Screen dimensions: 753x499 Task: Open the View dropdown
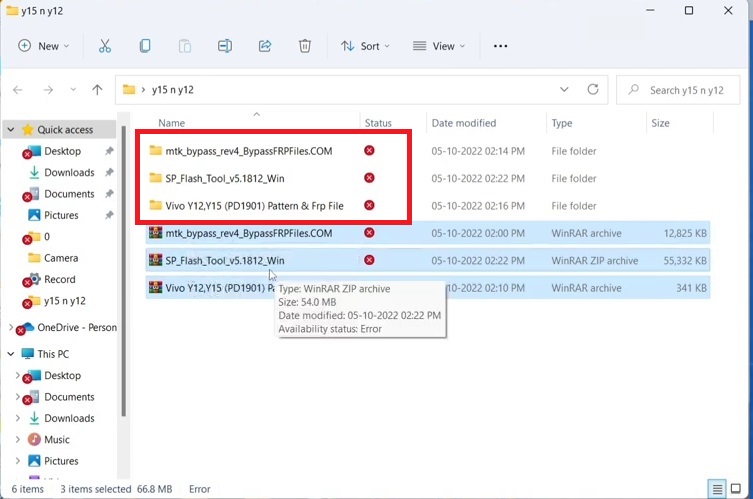click(x=439, y=46)
